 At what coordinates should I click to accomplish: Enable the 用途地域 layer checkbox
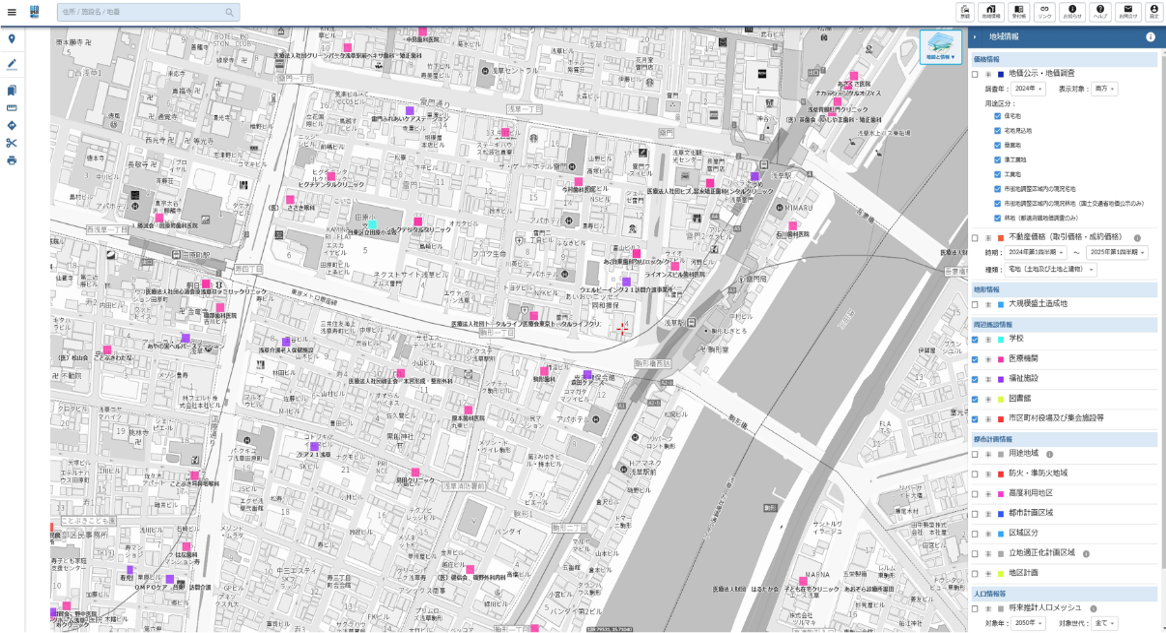[975, 454]
